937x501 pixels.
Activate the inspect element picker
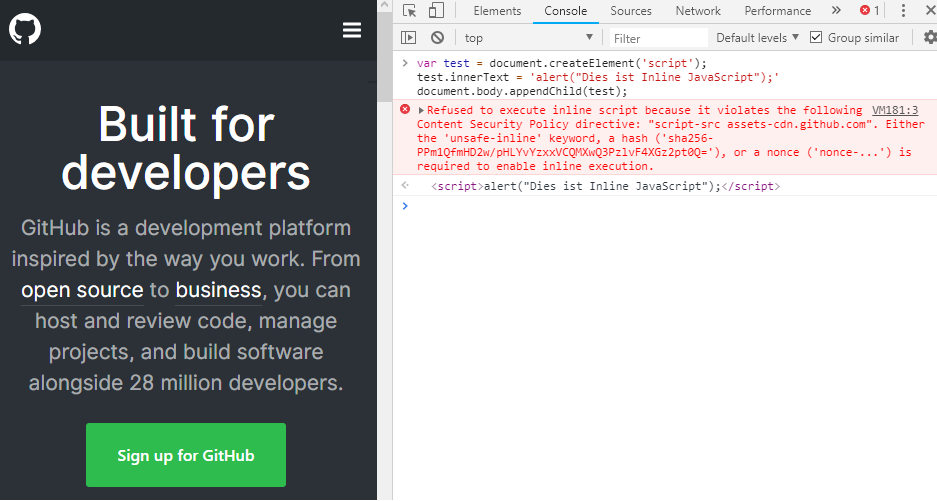(409, 11)
